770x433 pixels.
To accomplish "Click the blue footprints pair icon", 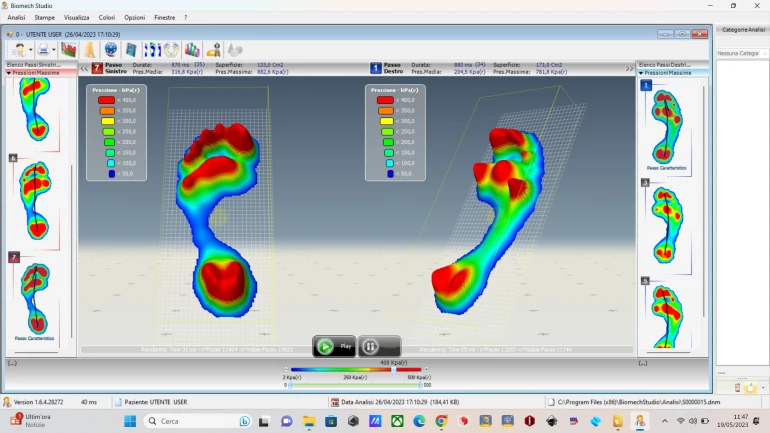I will tap(152, 49).
